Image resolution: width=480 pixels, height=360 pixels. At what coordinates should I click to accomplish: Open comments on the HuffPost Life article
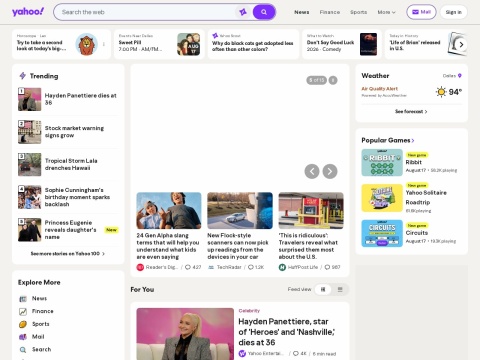pos(332,267)
